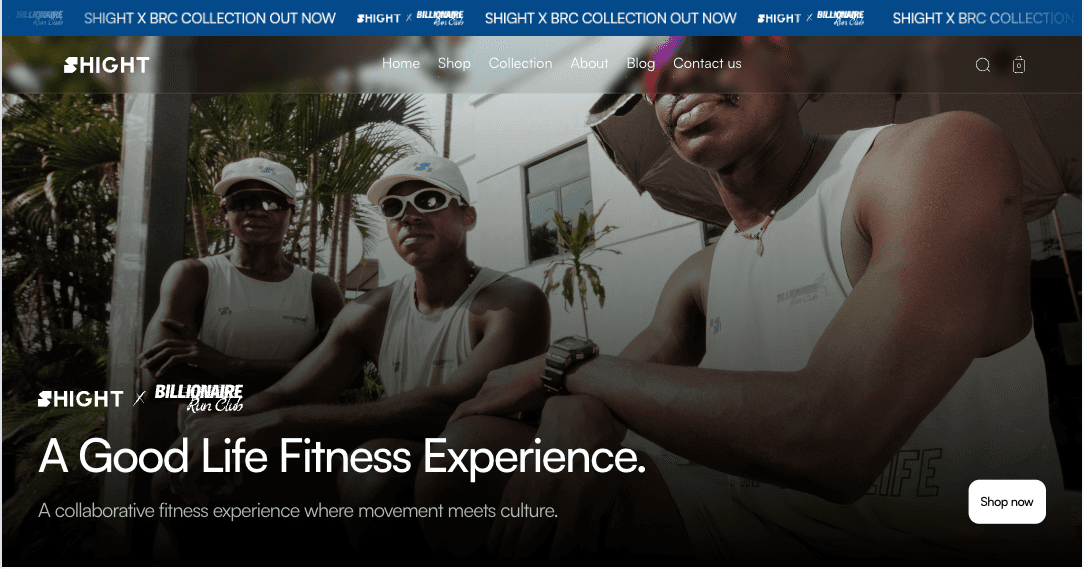Click 'A Good Life Fitness Experience.' headline
This screenshot has width=1084, height=569.
coord(342,457)
